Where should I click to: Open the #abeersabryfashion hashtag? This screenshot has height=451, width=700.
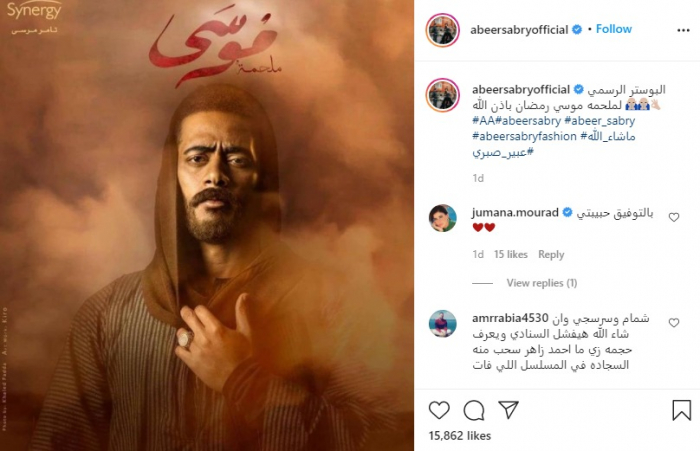(525, 136)
